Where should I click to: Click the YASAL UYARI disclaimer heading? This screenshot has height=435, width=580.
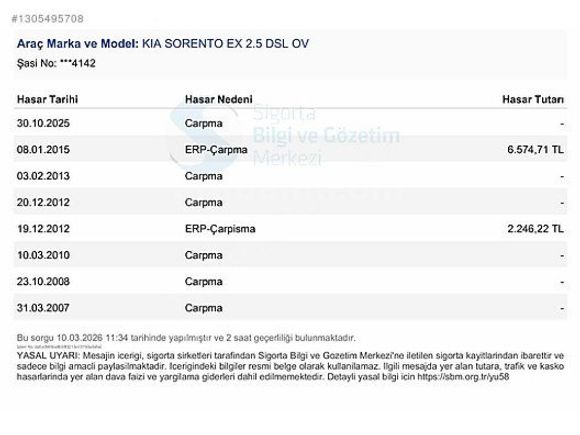[48, 355]
